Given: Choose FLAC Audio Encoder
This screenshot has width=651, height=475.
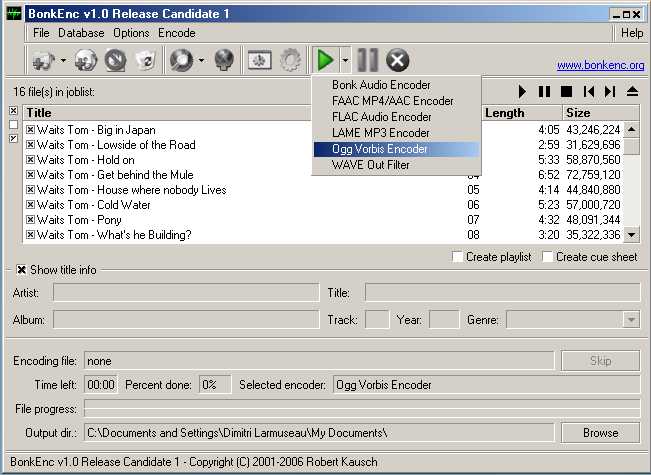Looking at the screenshot, I should (x=396, y=117).
